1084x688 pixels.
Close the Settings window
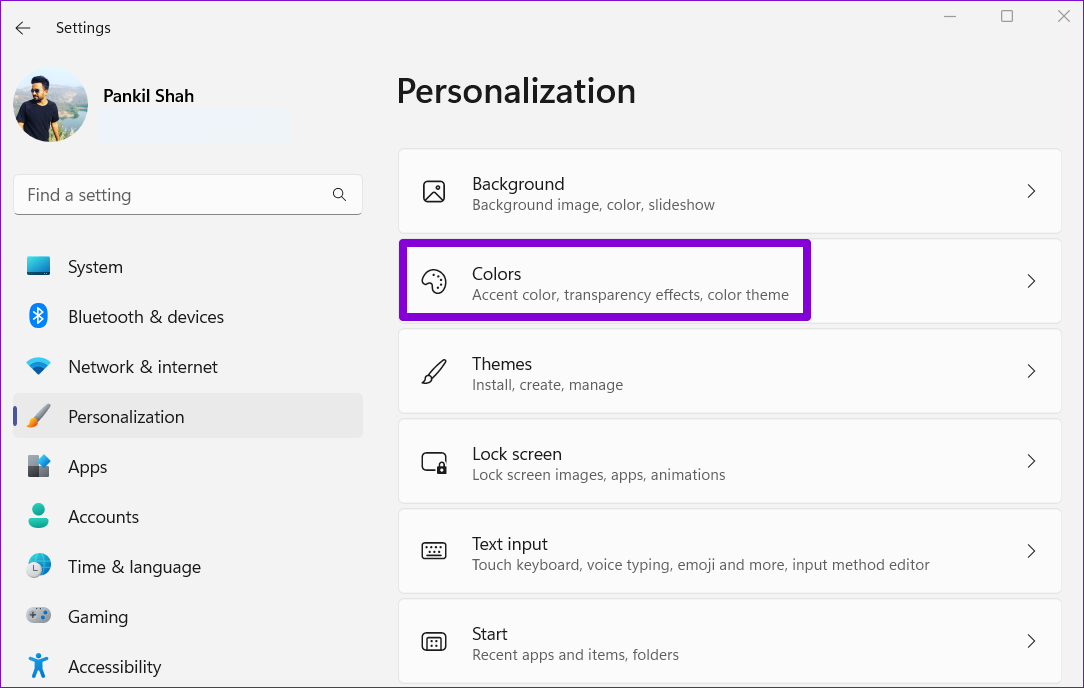(x=1063, y=16)
